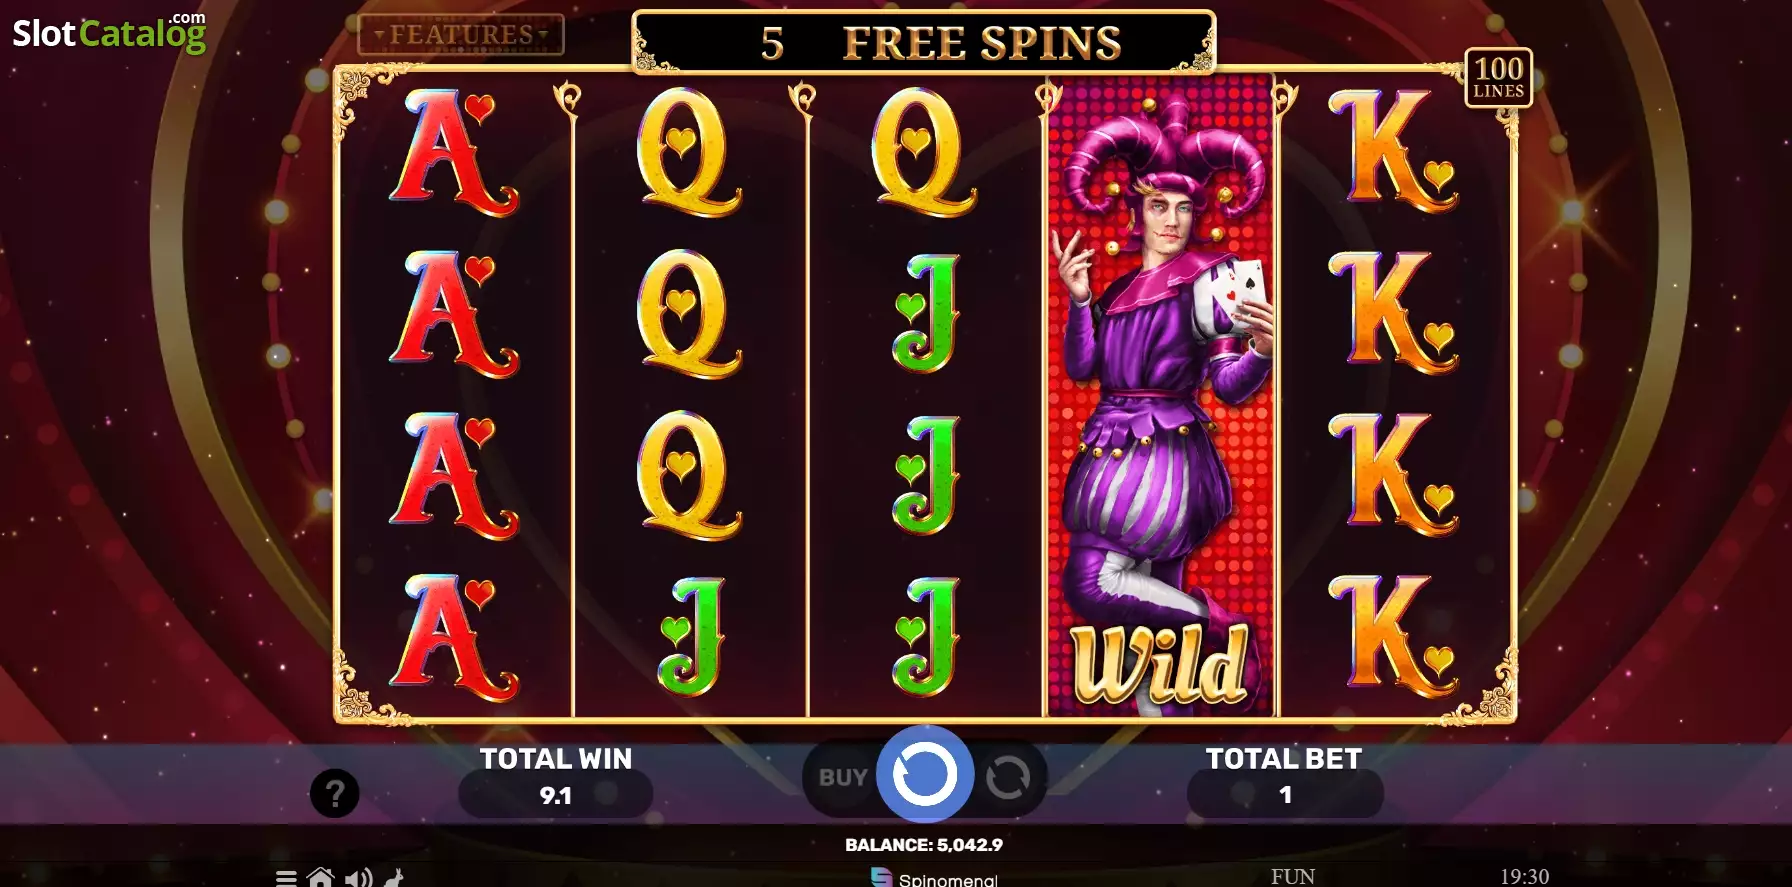Toggle the autoplay circular arrows button

tap(1008, 777)
